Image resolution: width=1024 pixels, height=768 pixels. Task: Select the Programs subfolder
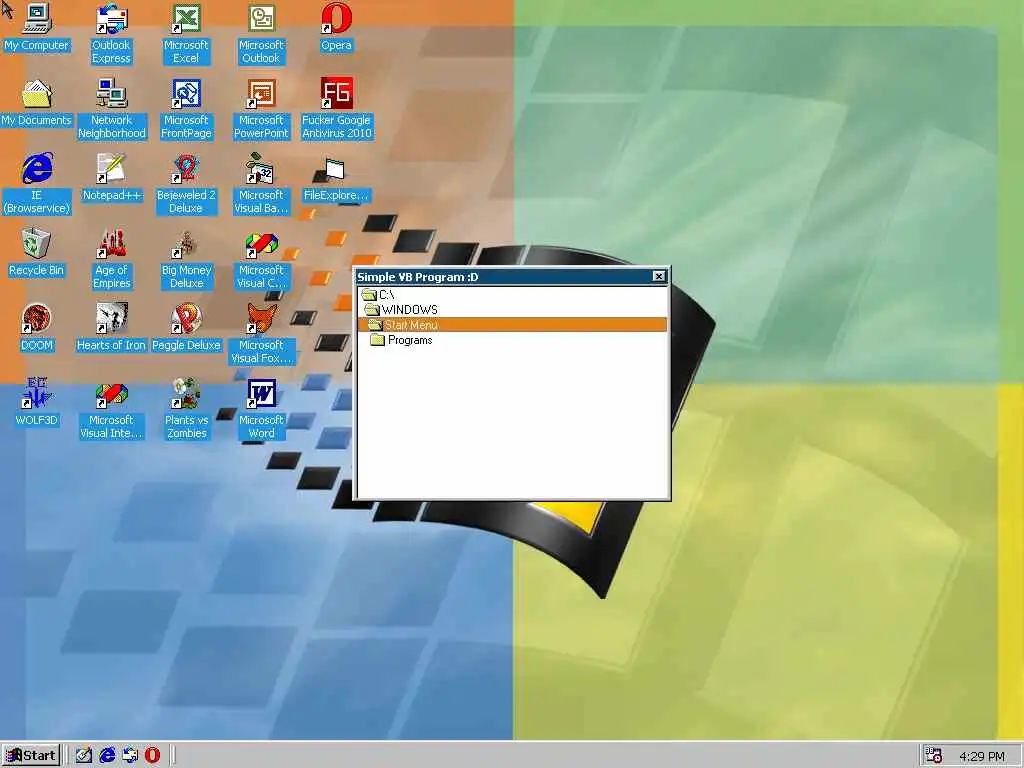(x=513, y=340)
